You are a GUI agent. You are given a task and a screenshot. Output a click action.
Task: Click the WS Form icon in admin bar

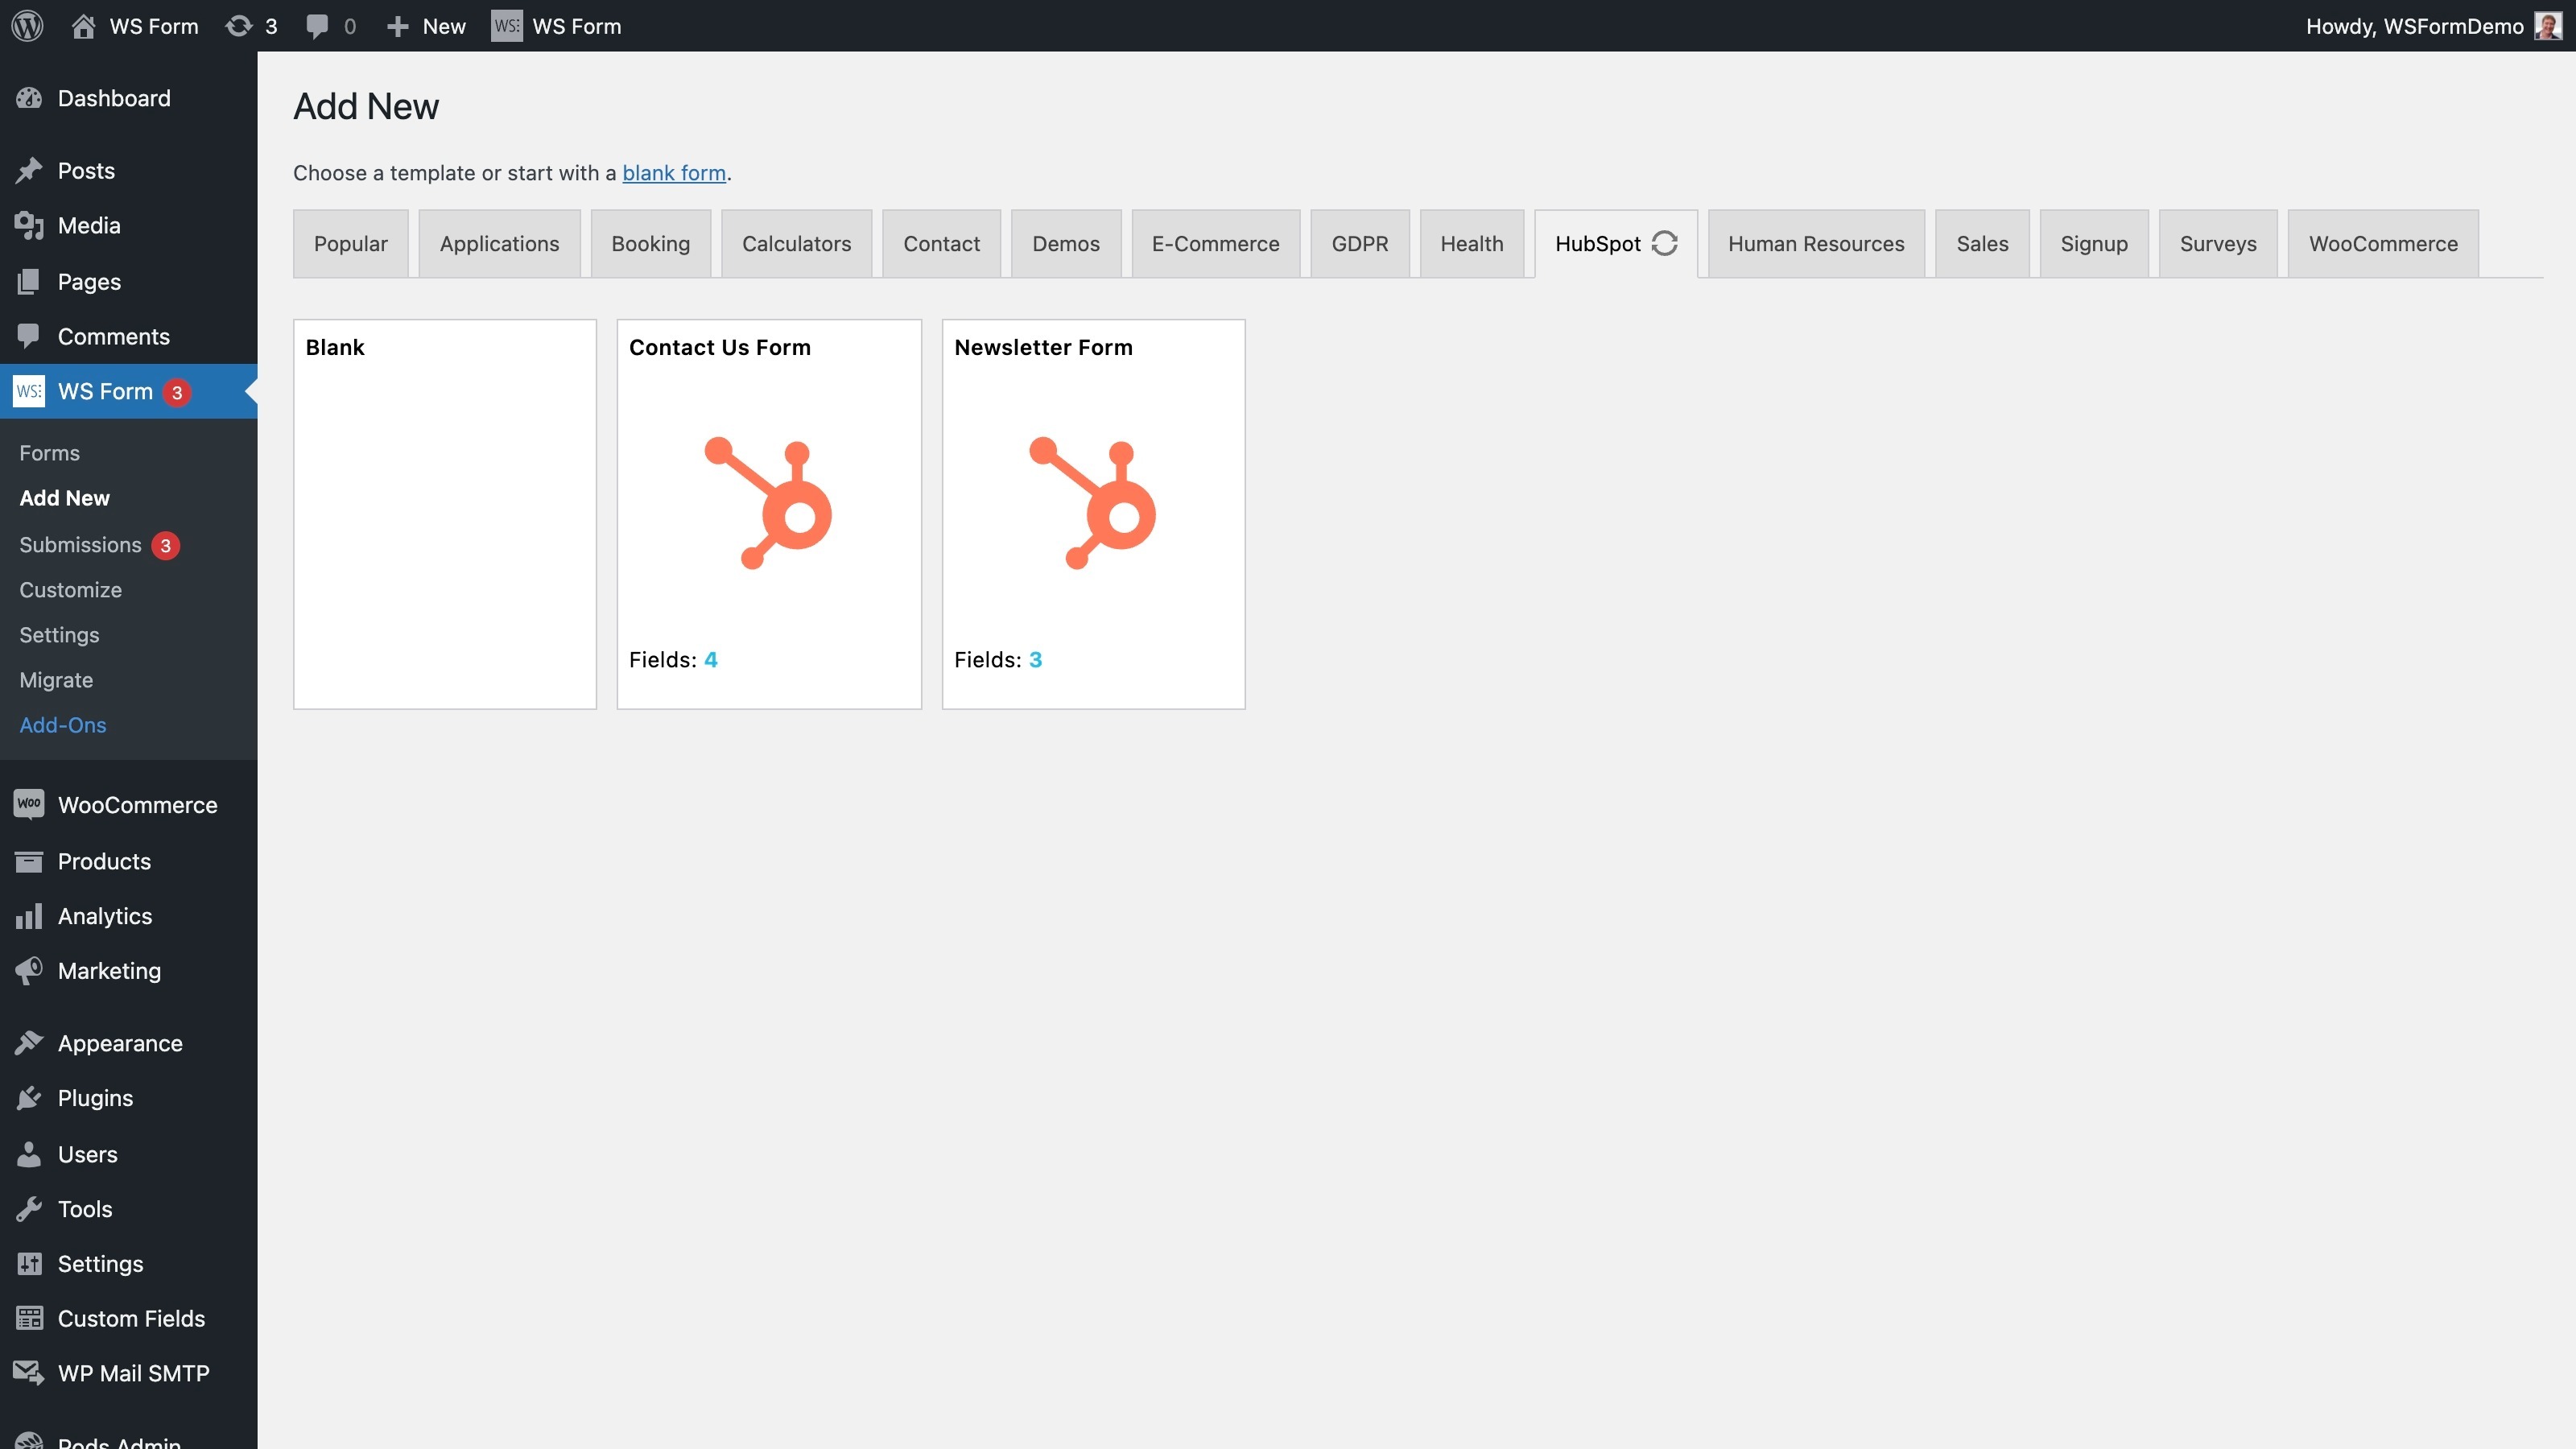[506, 26]
